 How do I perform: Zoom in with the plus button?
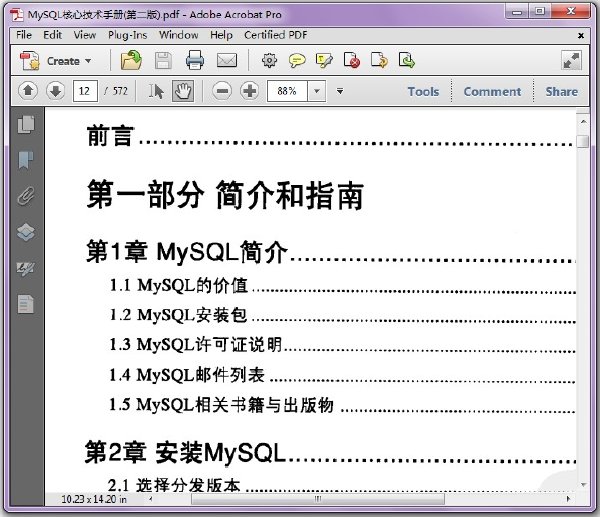[249, 91]
